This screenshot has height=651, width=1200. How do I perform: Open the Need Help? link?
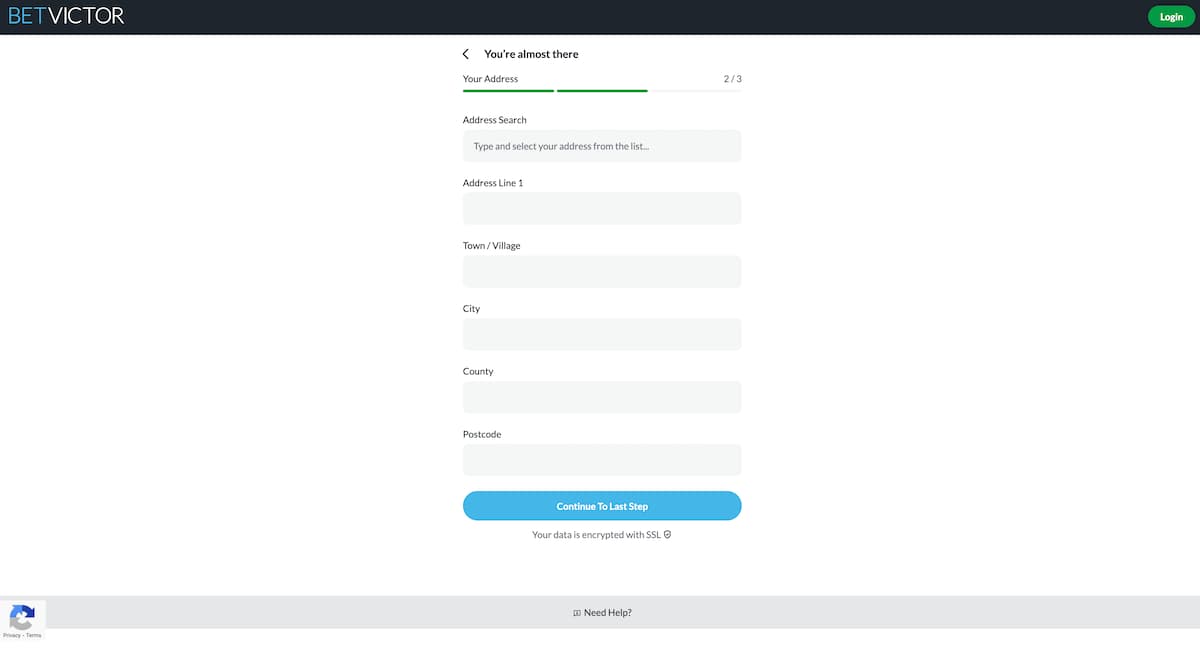click(x=608, y=613)
